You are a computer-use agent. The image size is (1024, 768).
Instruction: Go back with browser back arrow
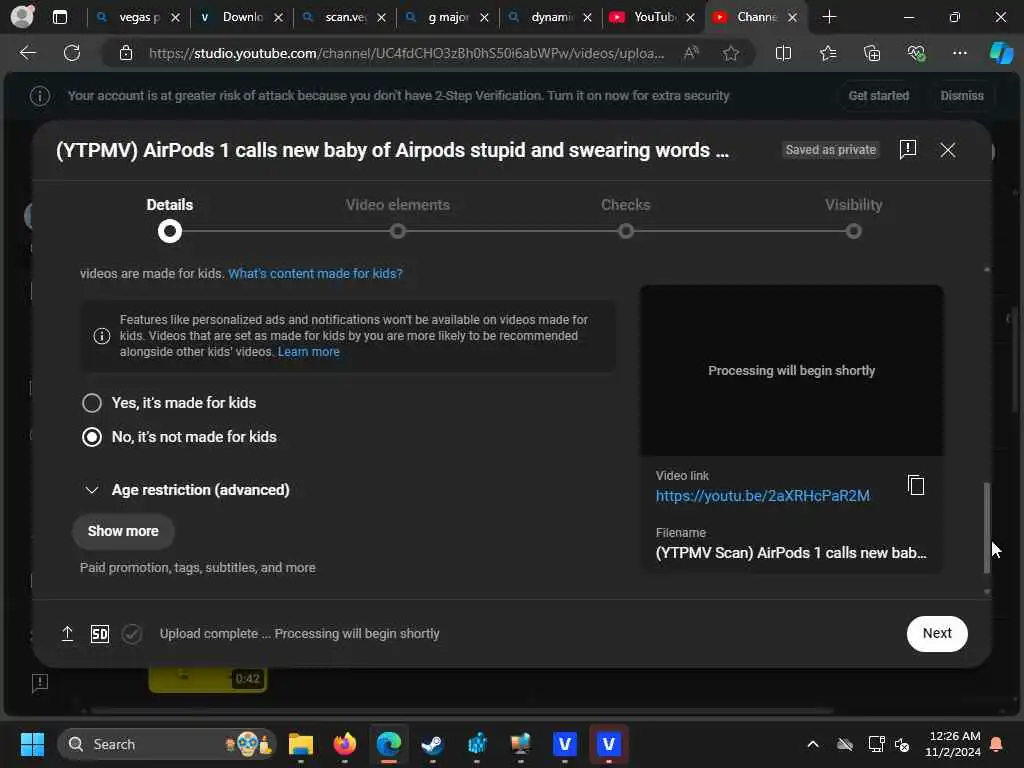pyautogui.click(x=28, y=53)
